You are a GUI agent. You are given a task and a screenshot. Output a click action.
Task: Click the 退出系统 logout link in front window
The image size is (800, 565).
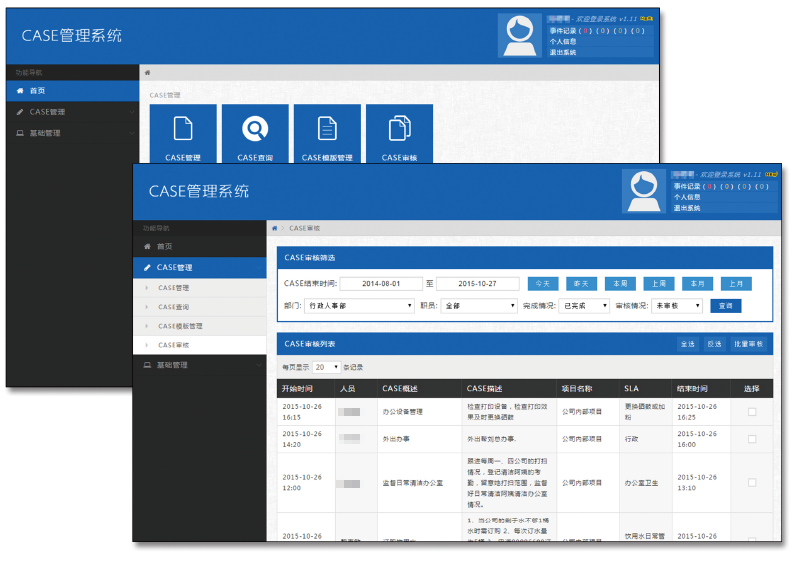point(687,208)
